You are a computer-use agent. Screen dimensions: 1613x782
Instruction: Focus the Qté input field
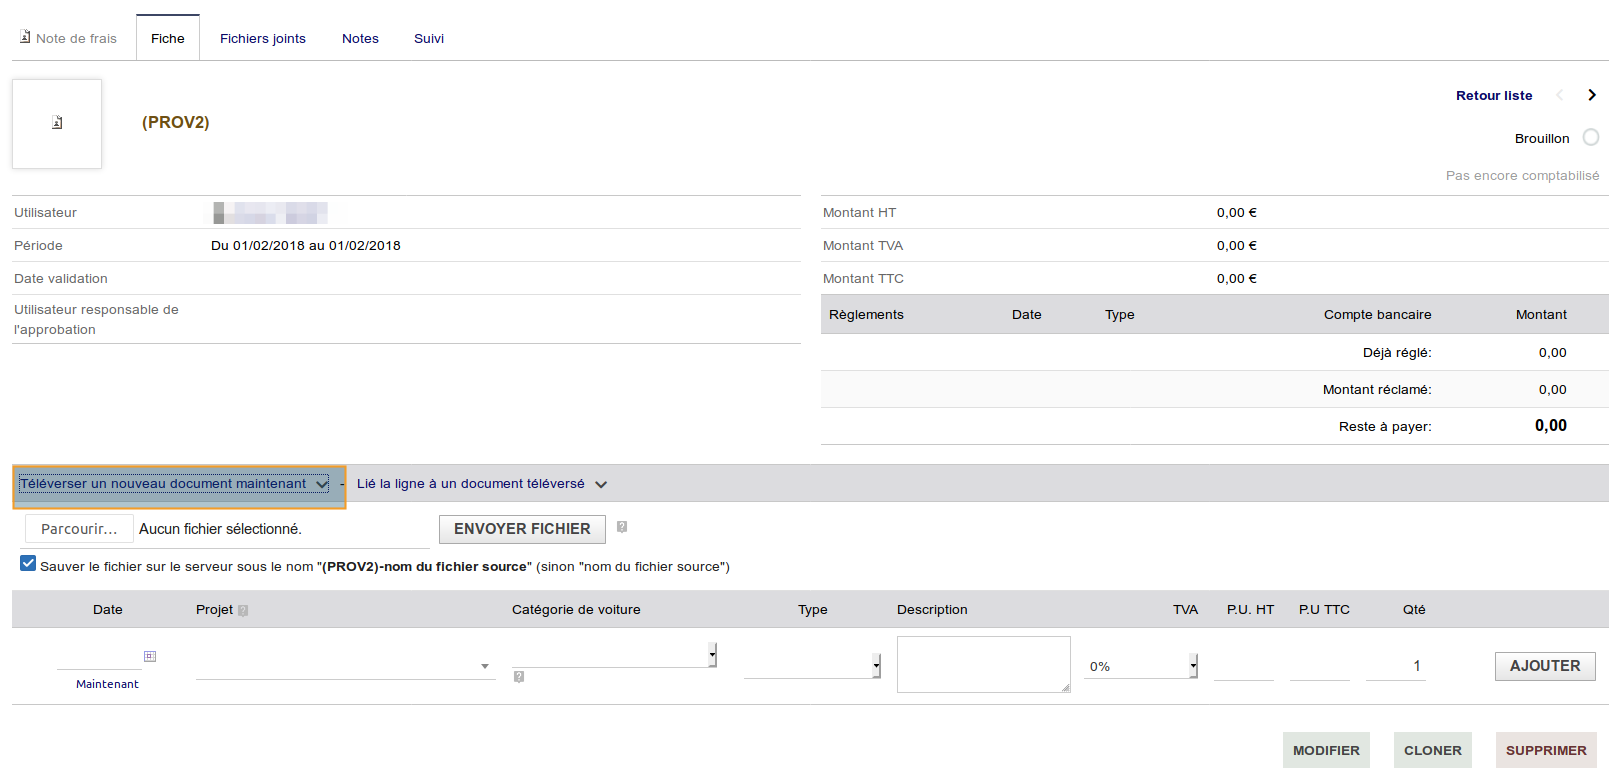[1396, 667]
